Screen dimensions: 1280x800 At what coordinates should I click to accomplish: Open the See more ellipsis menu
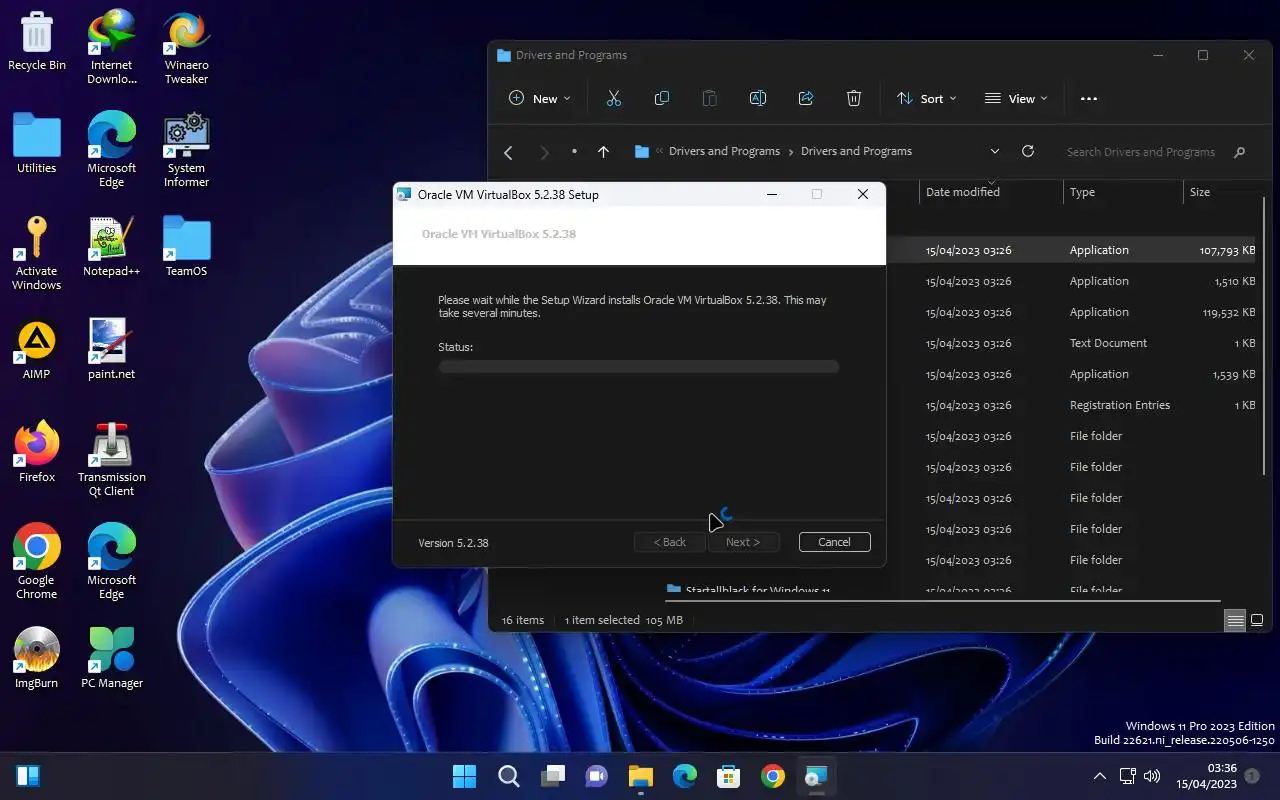[1089, 98]
